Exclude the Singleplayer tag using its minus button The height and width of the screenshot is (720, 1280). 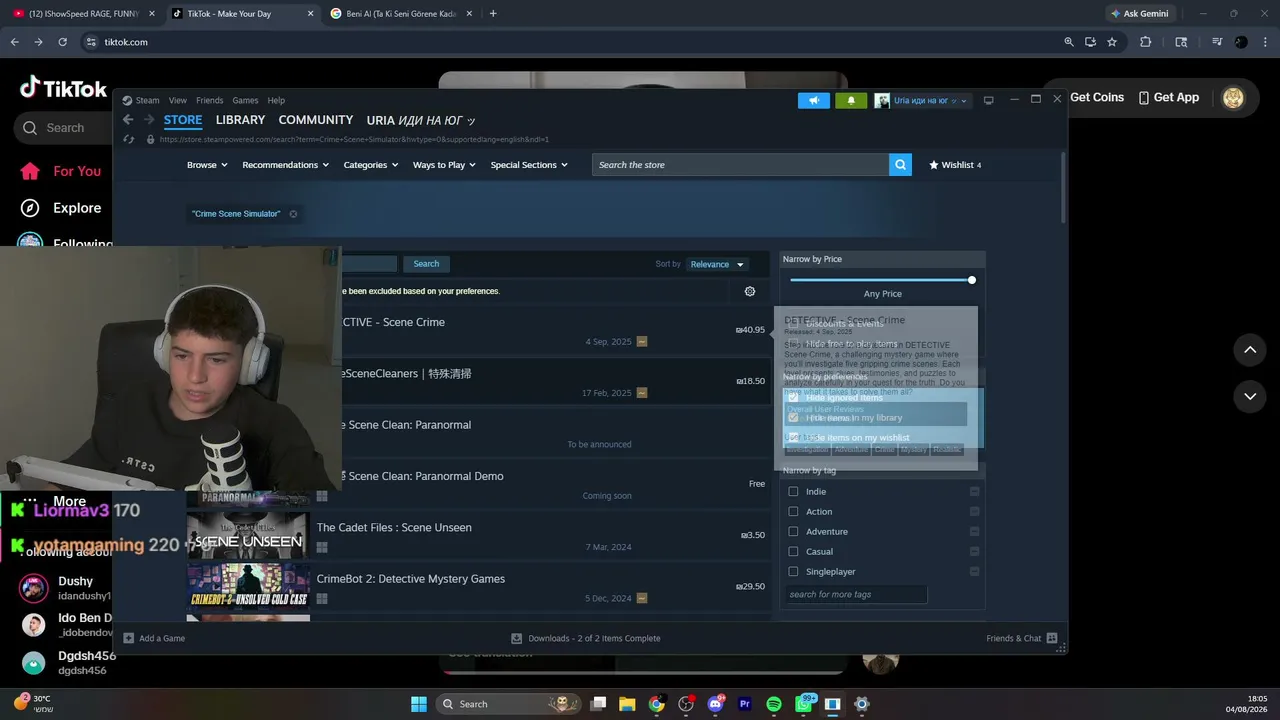[x=975, y=572]
